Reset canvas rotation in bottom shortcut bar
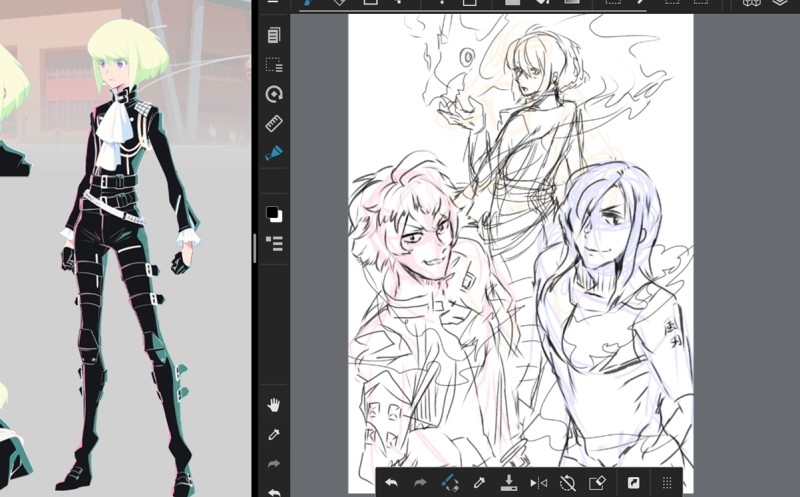 (x=567, y=482)
